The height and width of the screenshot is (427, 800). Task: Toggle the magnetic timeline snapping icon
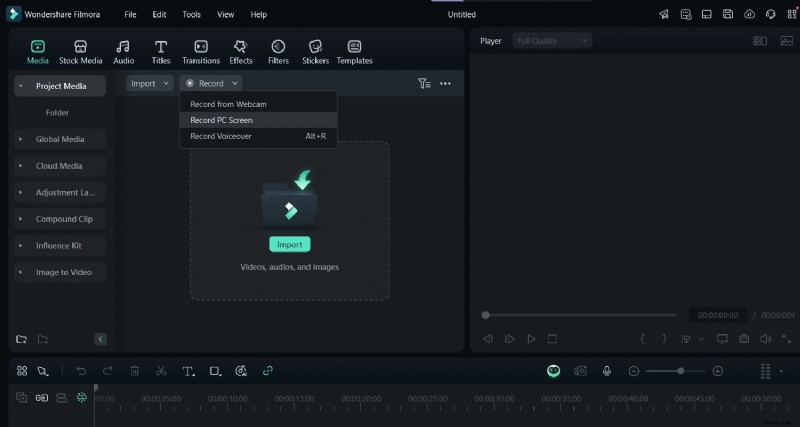click(80, 397)
